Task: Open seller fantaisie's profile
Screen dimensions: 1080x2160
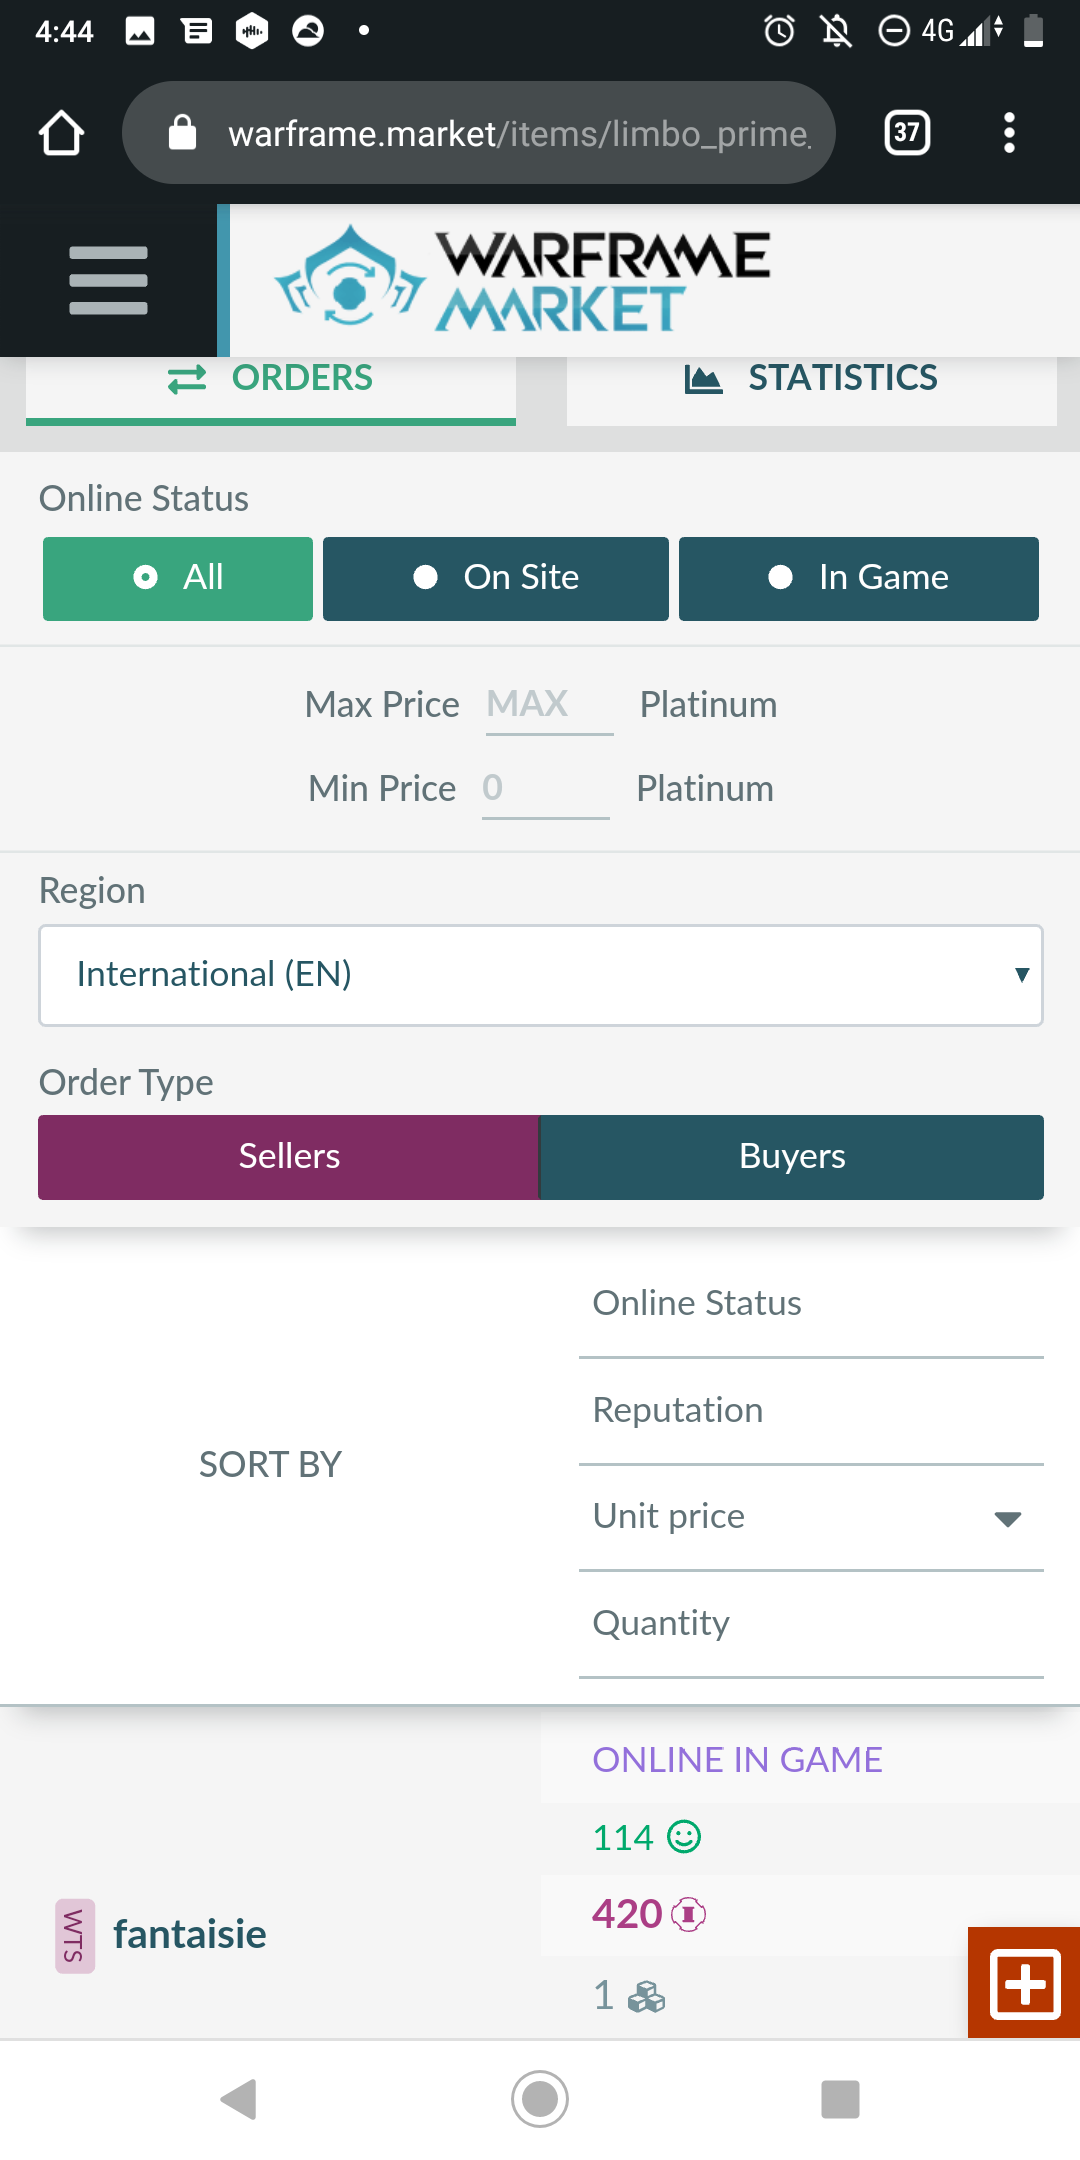Action: 190,1935
